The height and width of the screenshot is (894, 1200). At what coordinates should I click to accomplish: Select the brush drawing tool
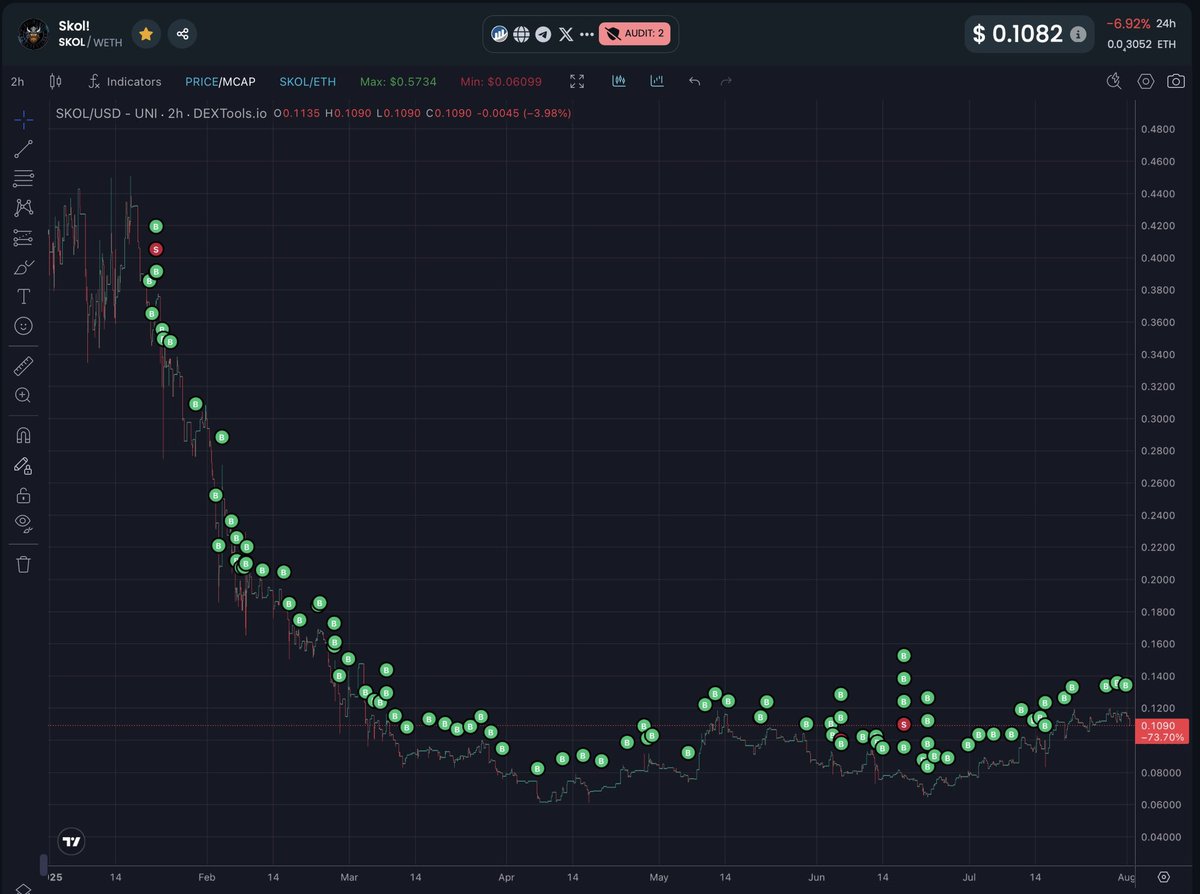(x=23, y=267)
